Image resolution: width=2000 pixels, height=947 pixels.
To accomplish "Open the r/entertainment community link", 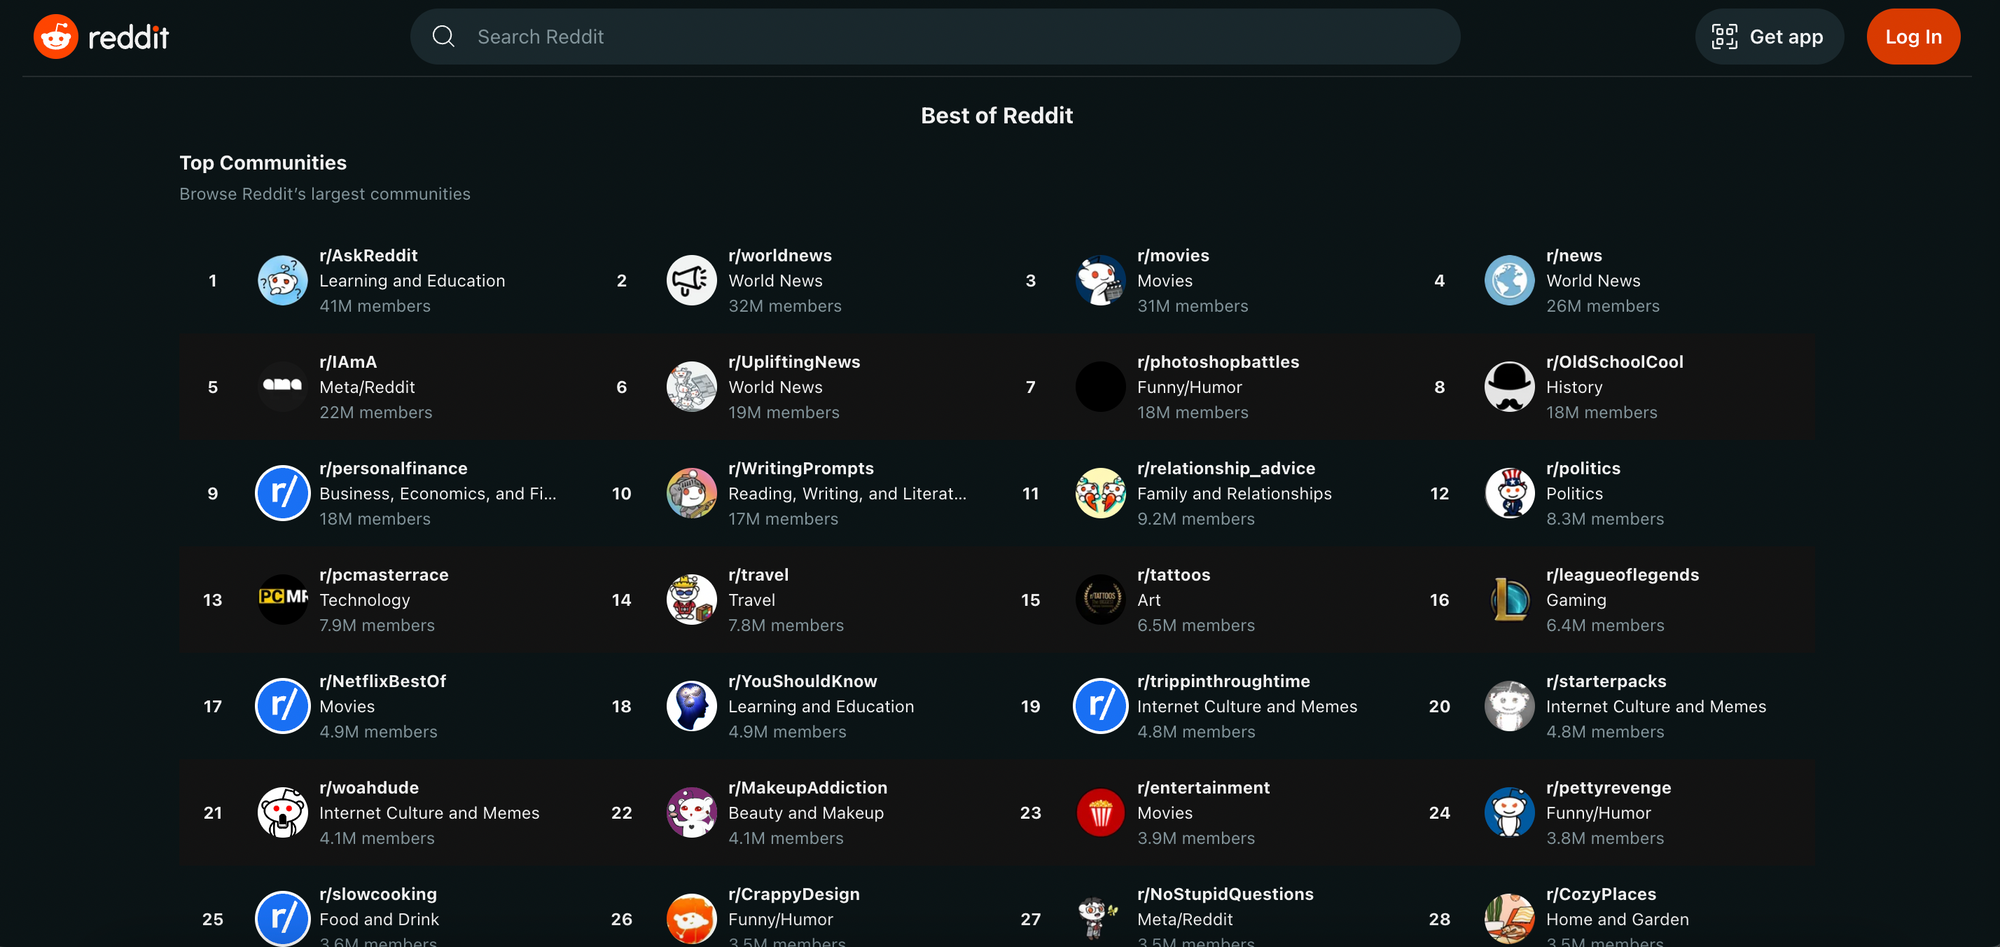I will (1204, 788).
